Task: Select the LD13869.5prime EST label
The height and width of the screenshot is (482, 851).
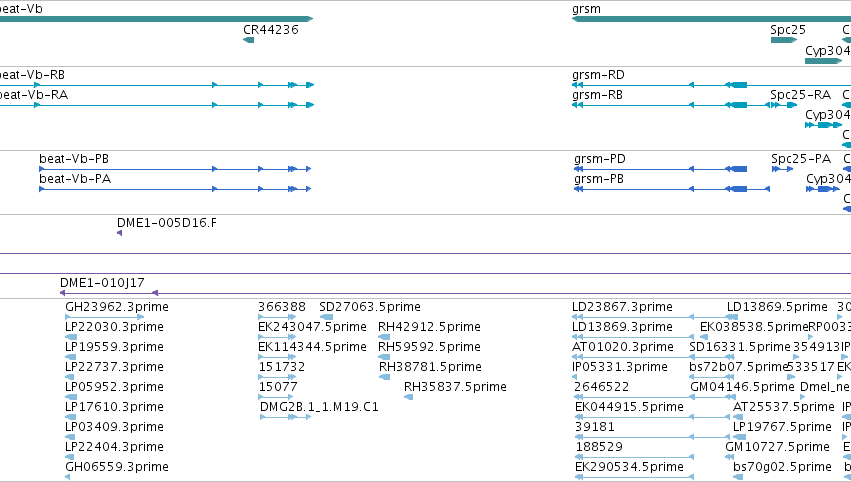Action: pos(777,307)
